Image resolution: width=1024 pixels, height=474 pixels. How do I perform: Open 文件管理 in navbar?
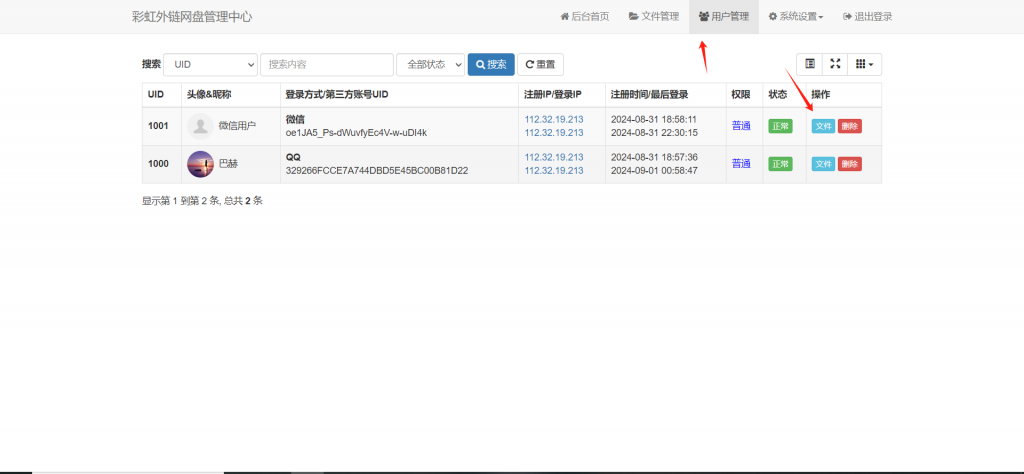coord(654,16)
